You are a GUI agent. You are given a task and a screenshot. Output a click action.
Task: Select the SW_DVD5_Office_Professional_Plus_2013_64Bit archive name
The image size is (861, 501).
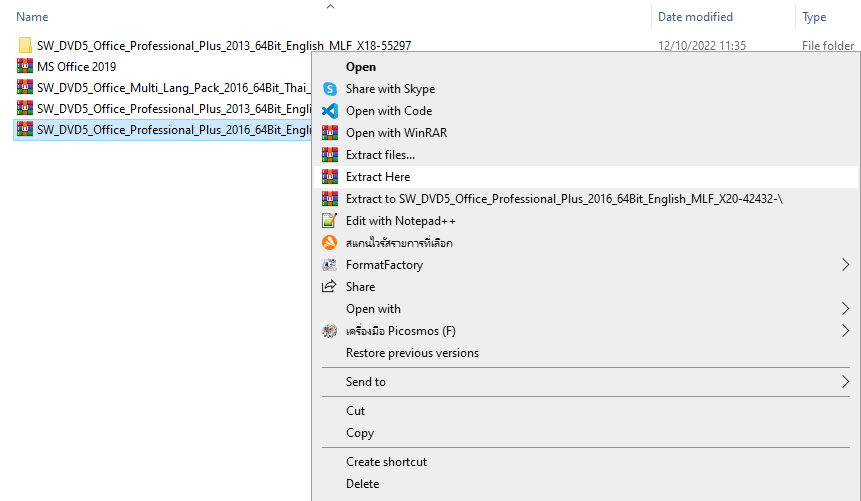174,109
